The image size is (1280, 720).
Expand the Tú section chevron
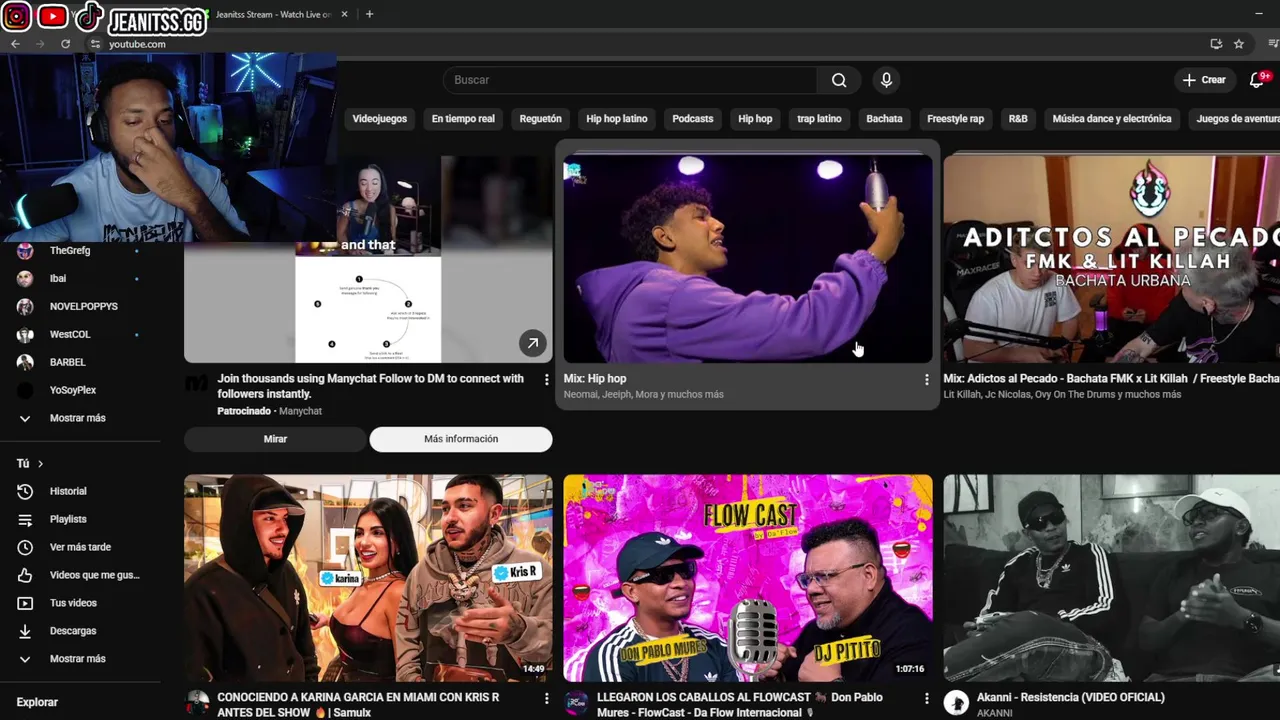coord(40,464)
